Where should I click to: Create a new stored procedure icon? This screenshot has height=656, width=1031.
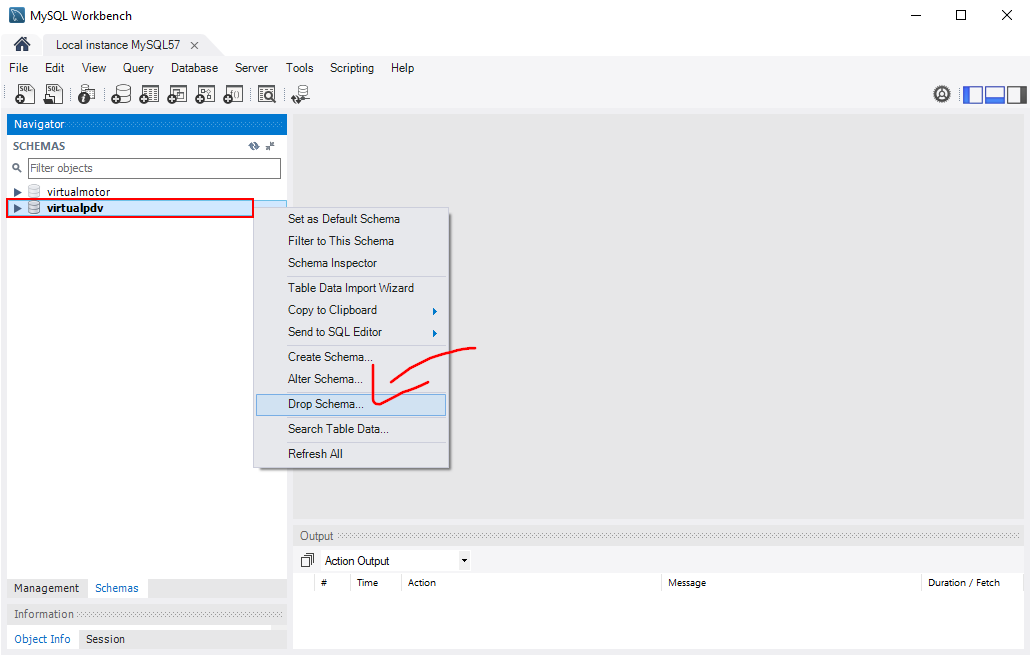(x=205, y=94)
